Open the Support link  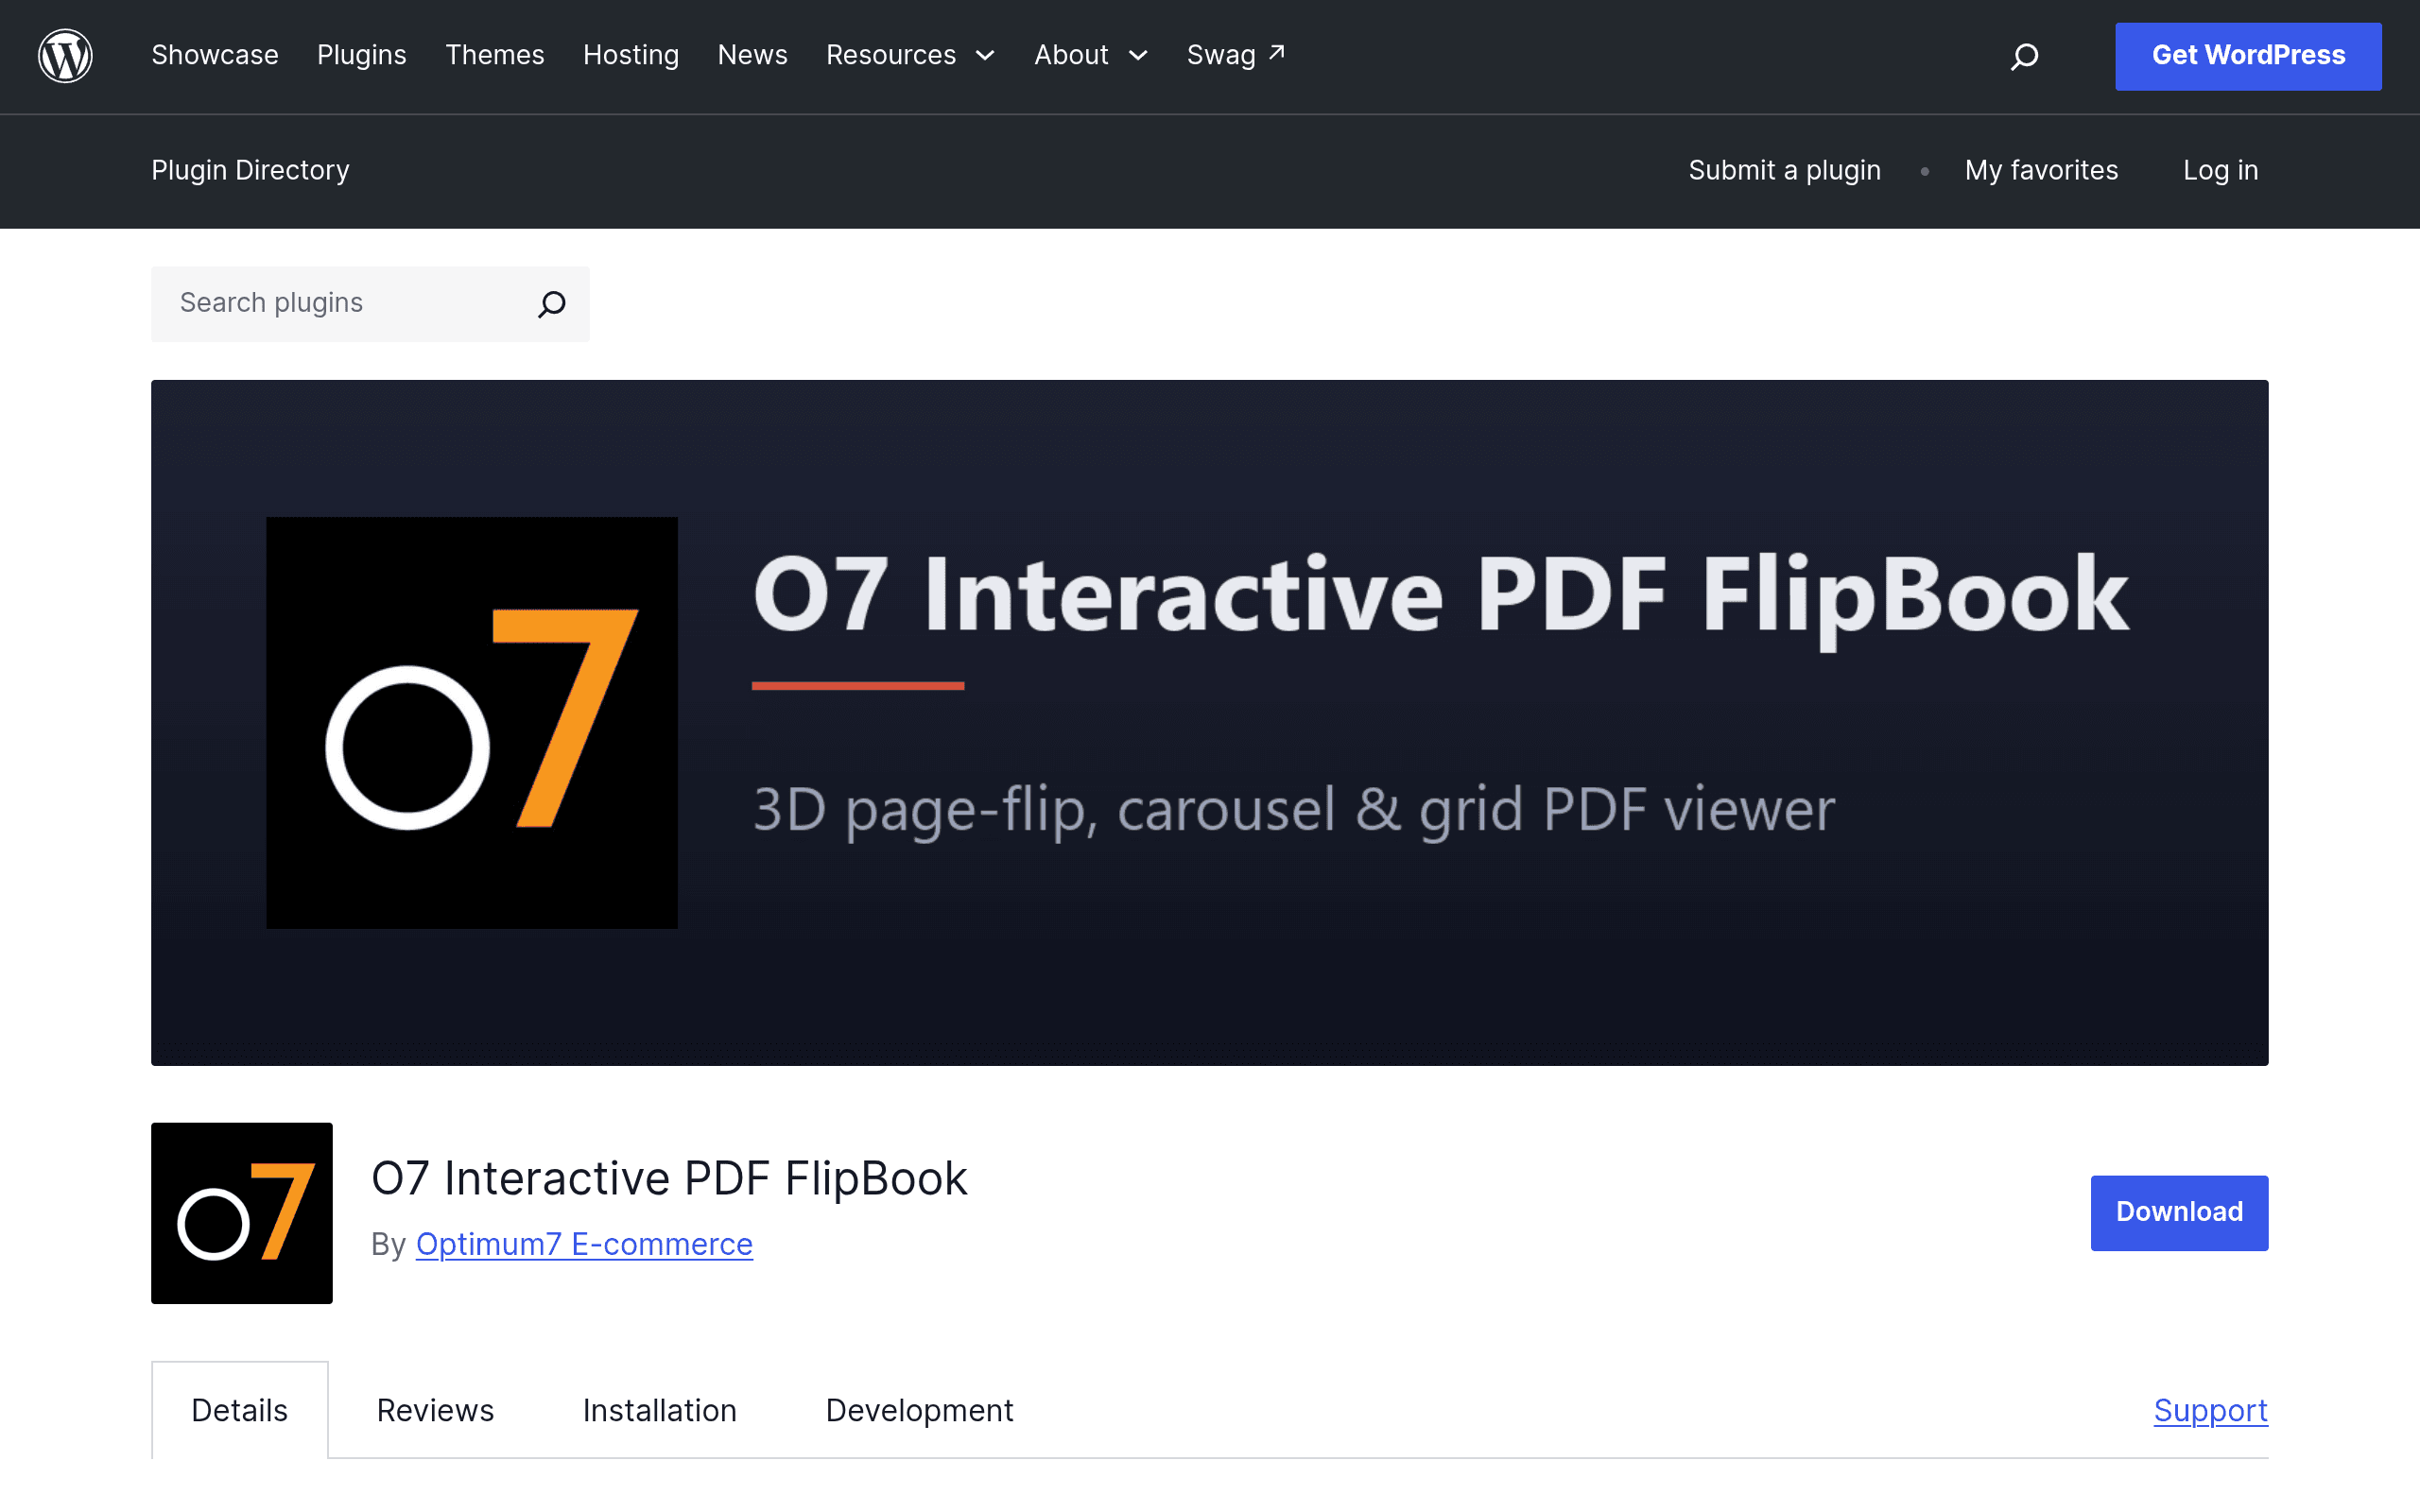coord(2210,1410)
